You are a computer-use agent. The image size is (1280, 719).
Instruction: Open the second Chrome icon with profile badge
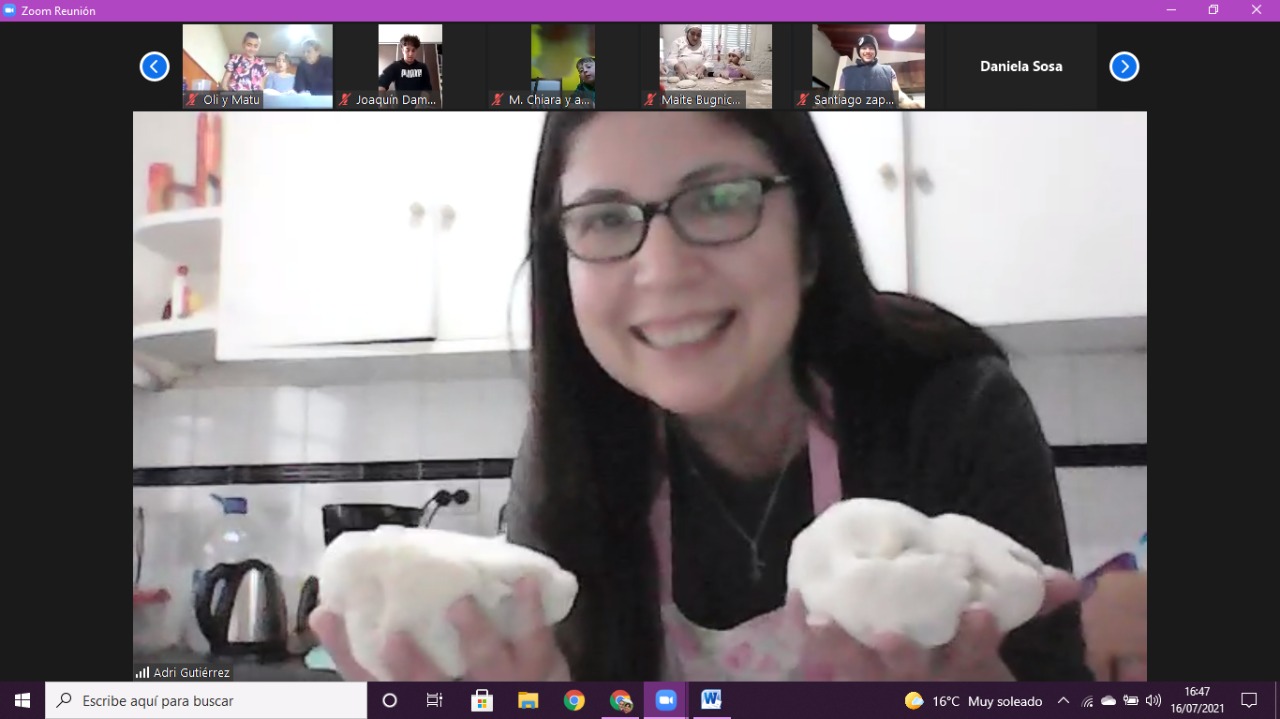click(x=620, y=700)
